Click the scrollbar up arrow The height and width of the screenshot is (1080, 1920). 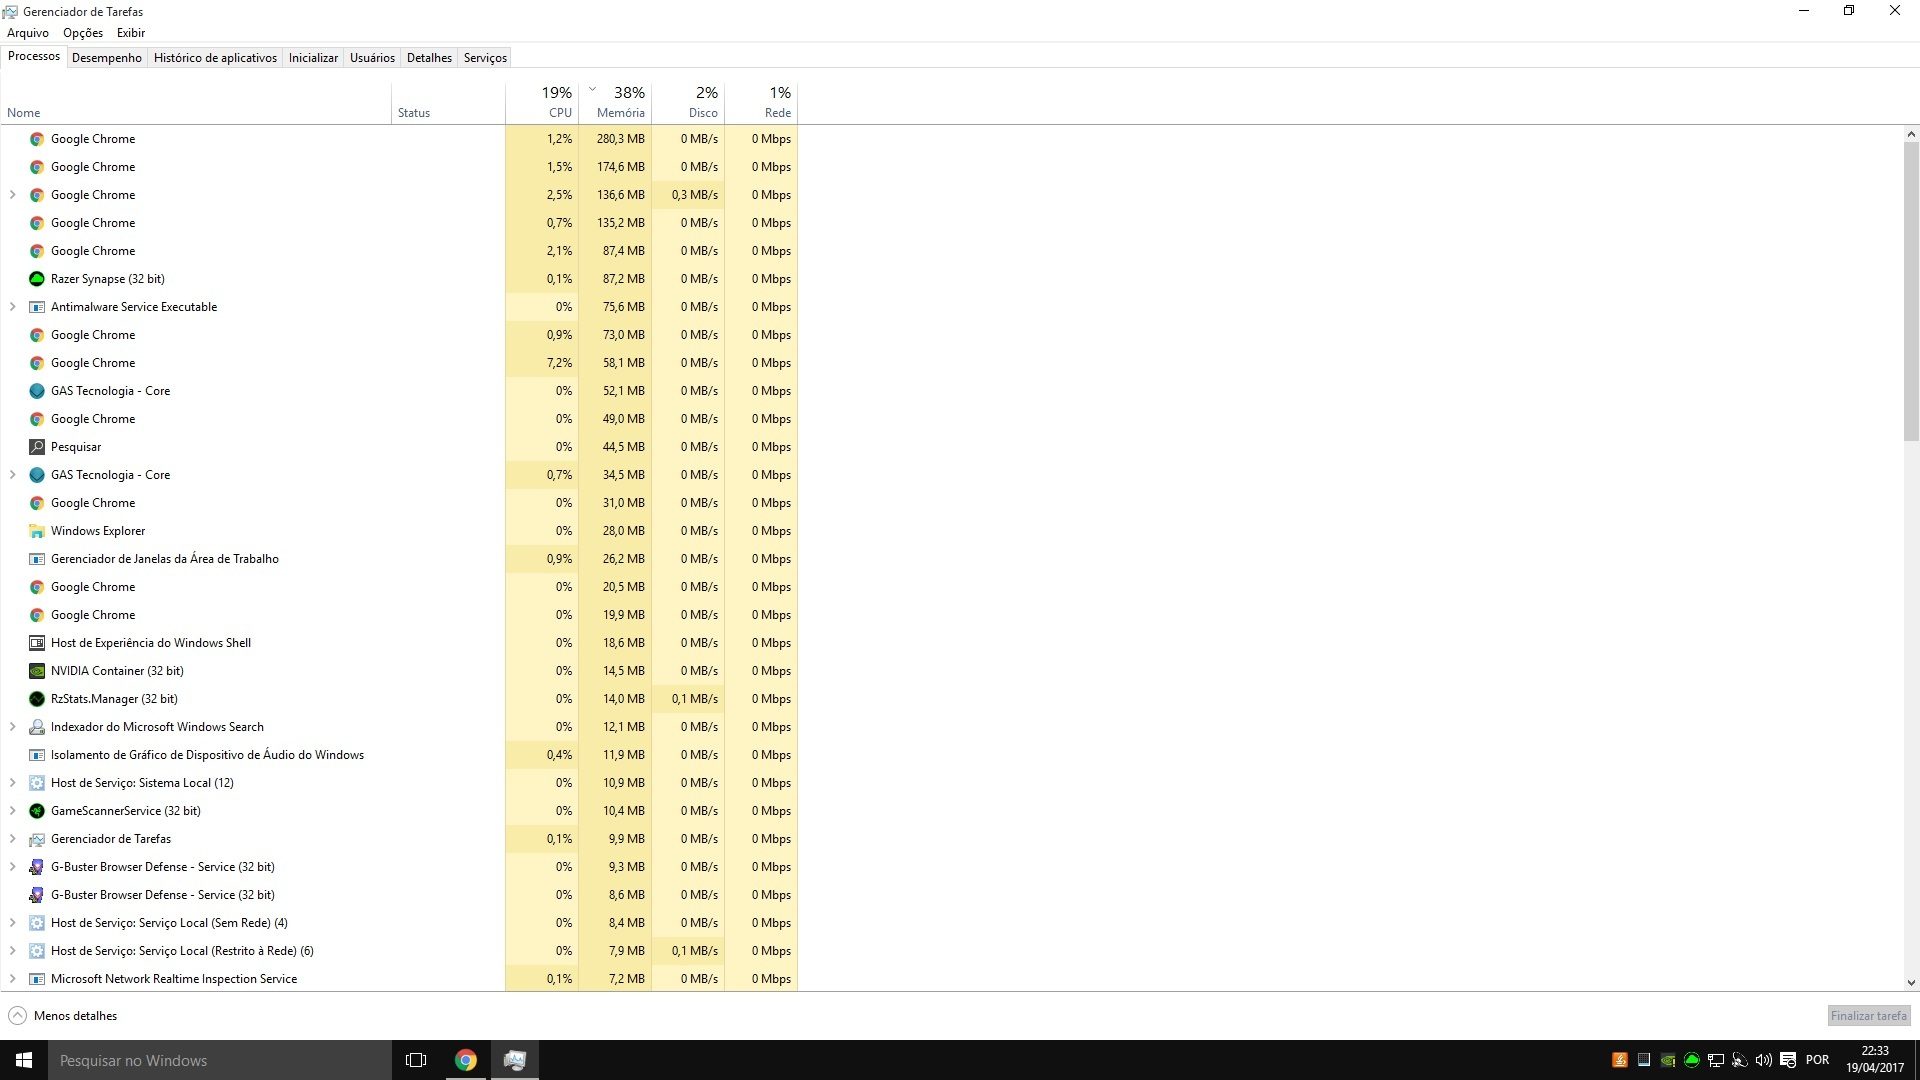[x=1911, y=134]
